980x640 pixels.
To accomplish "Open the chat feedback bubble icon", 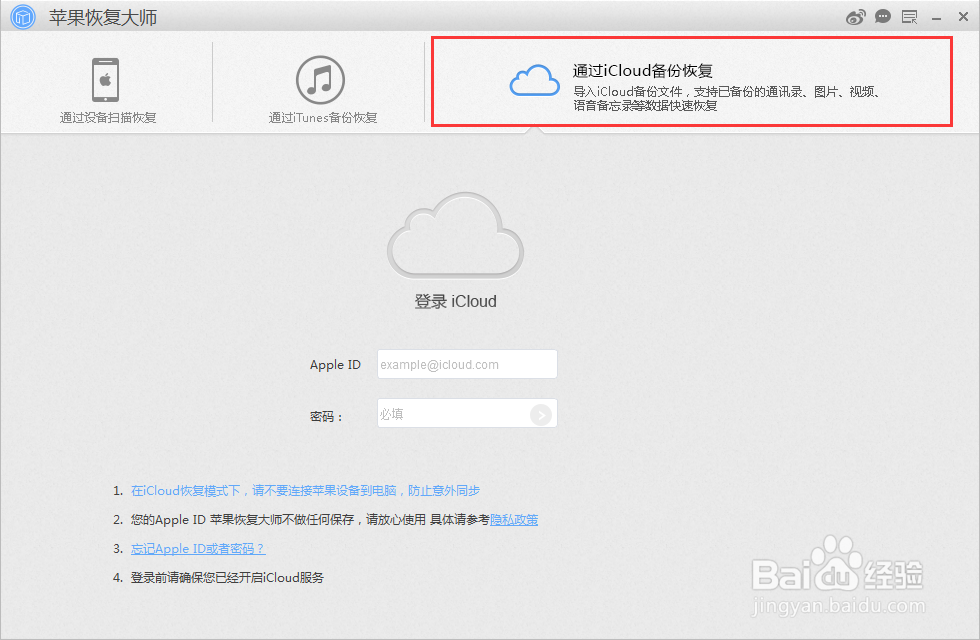I will [x=882, y=17].
